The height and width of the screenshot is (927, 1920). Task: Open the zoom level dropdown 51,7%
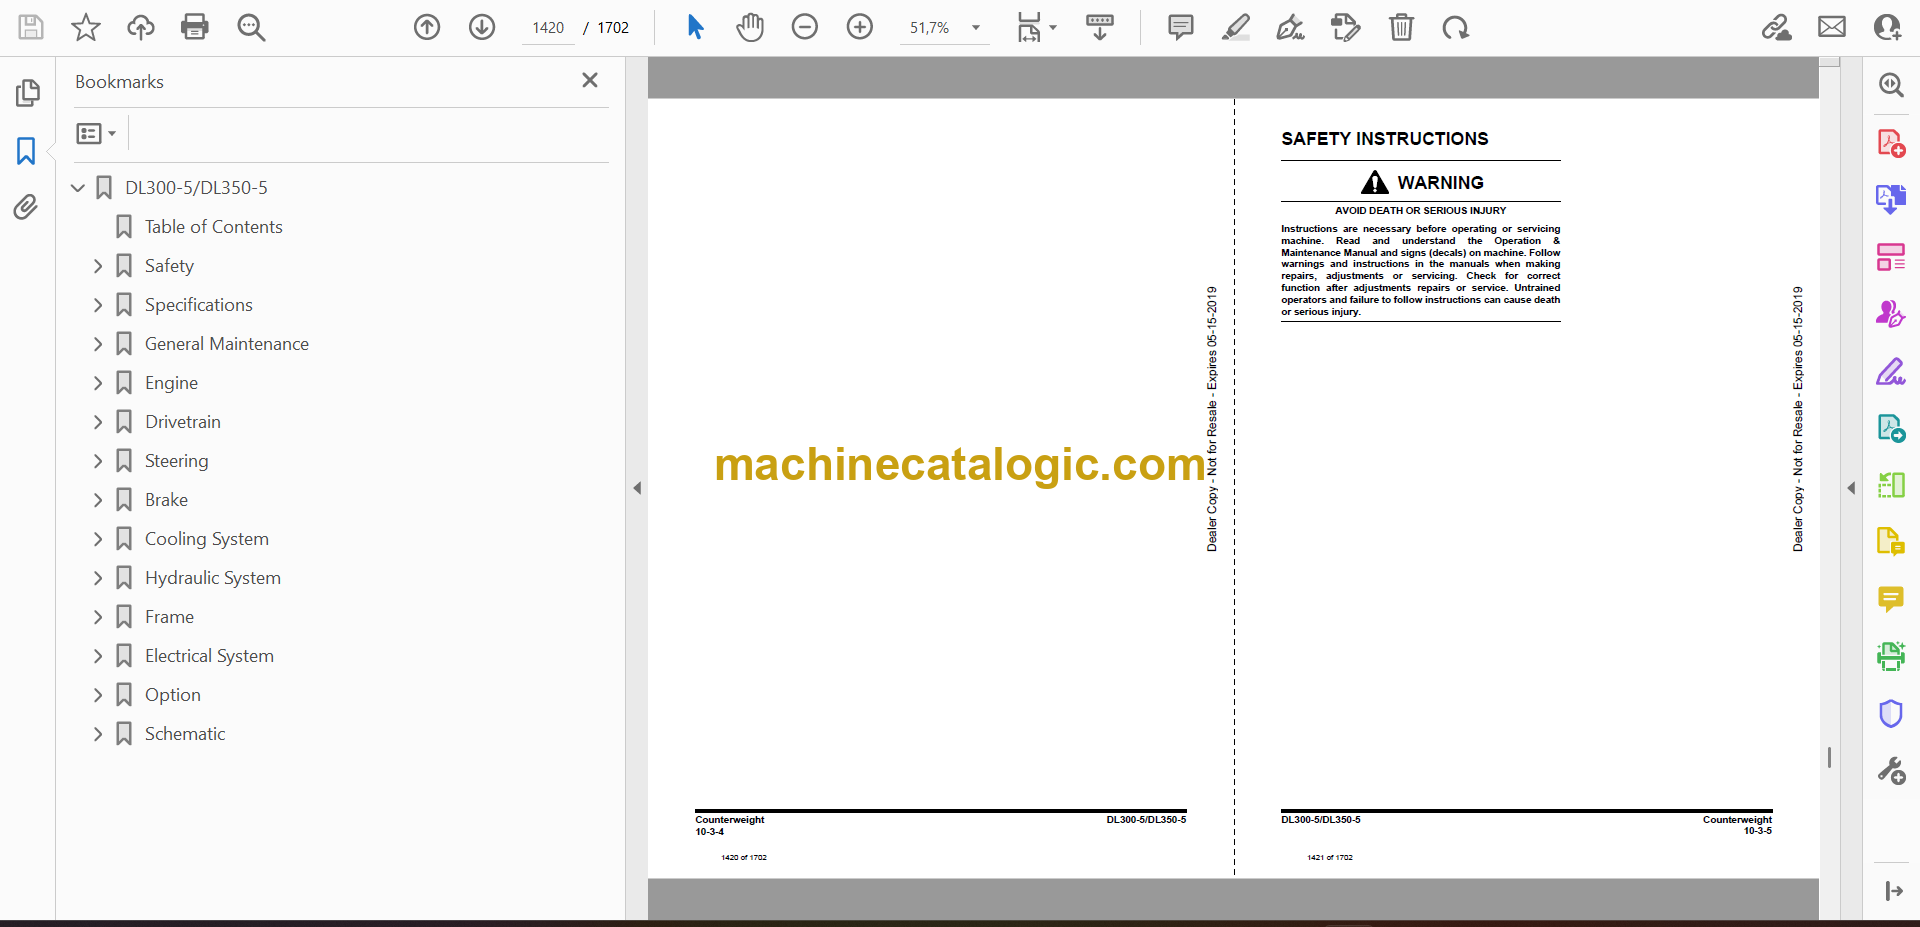click(944, 28)
